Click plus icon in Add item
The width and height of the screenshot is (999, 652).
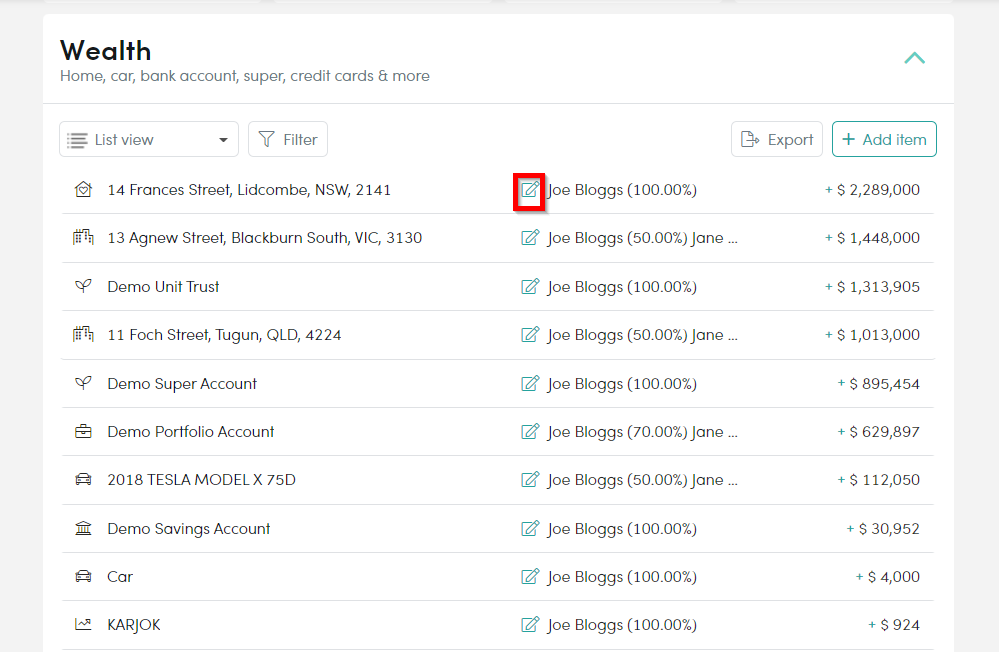click(x=848, y=139)
